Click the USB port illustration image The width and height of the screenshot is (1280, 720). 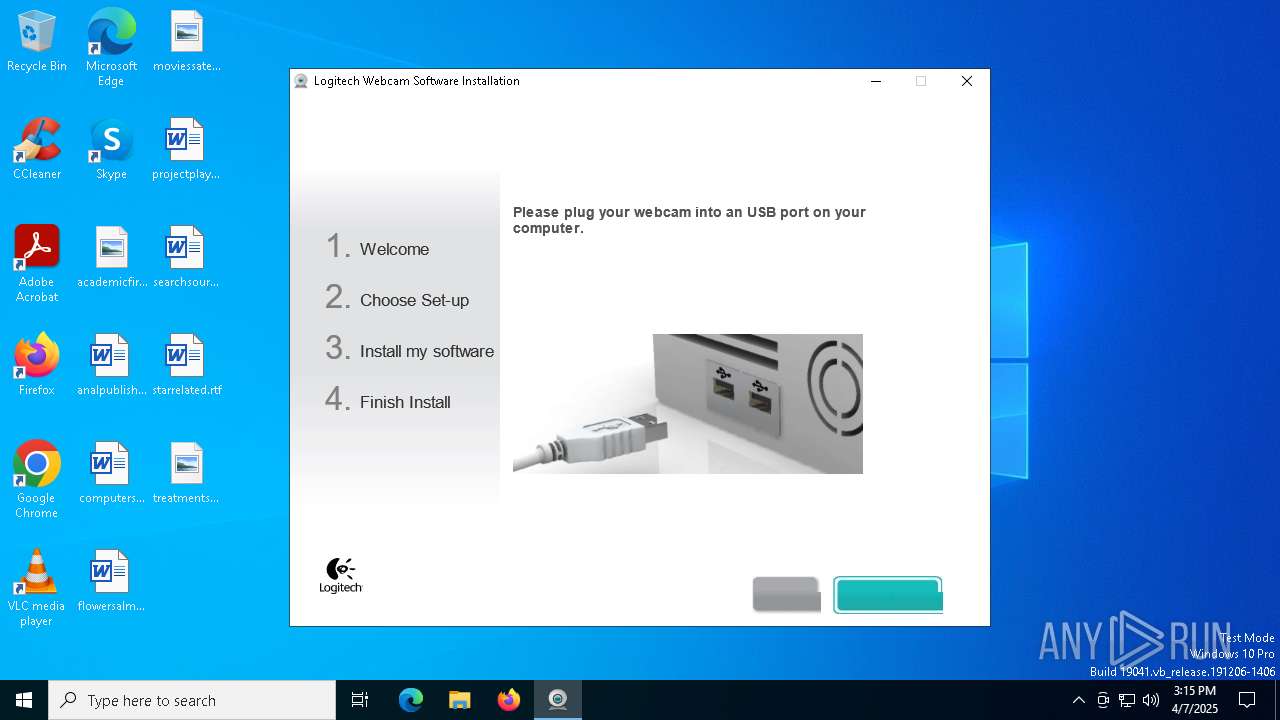[688, 404]
